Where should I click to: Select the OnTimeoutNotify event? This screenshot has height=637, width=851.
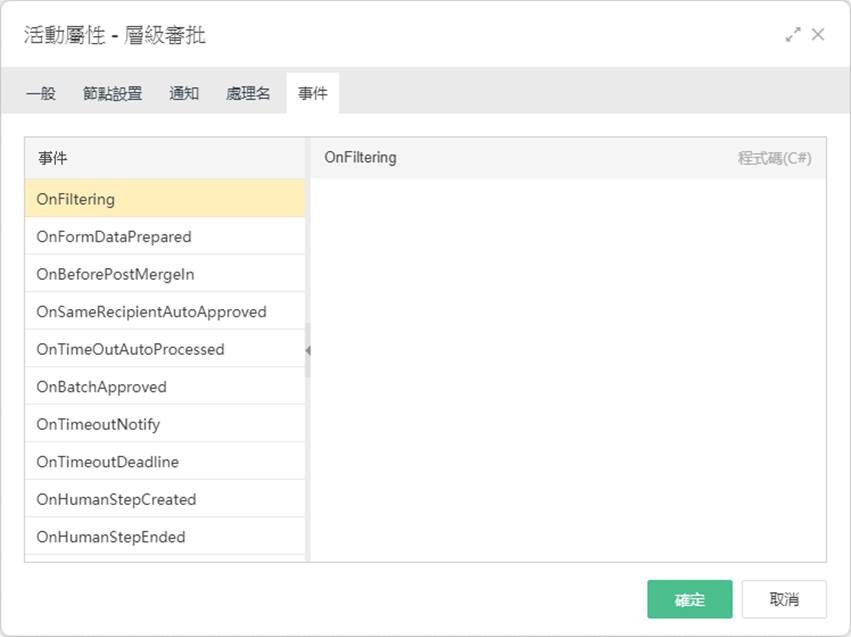(165, 424)
